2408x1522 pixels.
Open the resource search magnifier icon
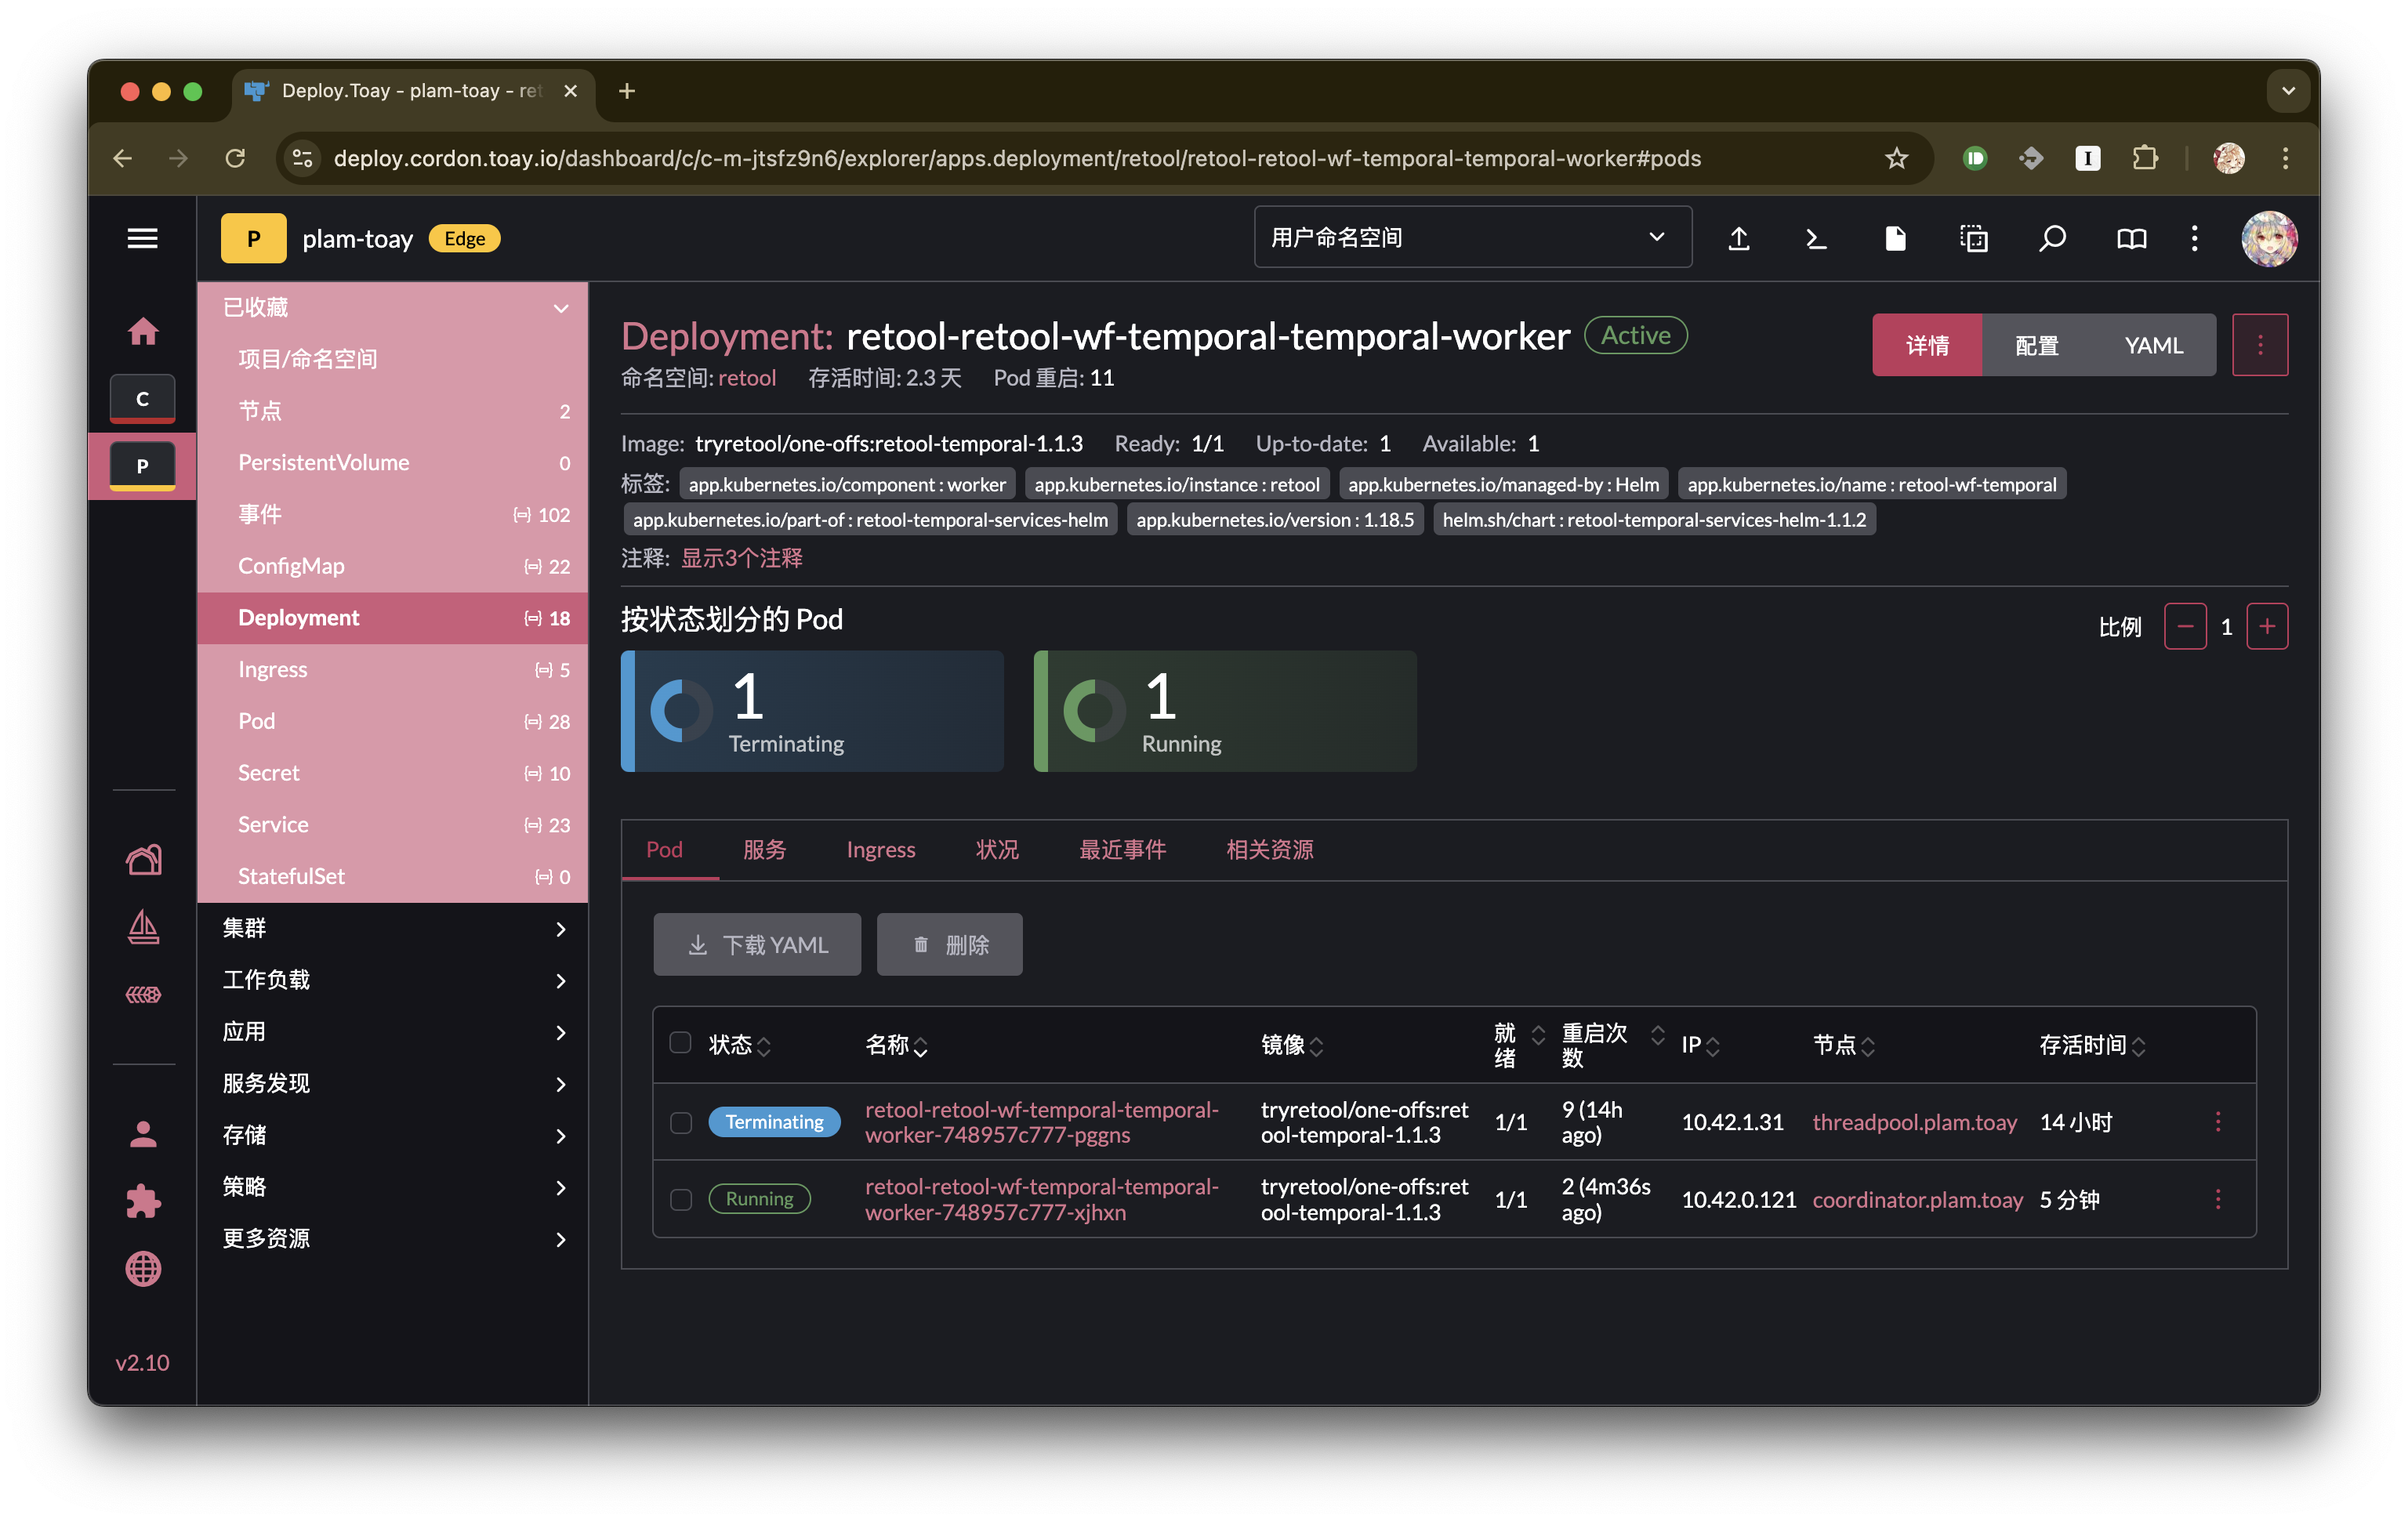tap(2052, 238)
